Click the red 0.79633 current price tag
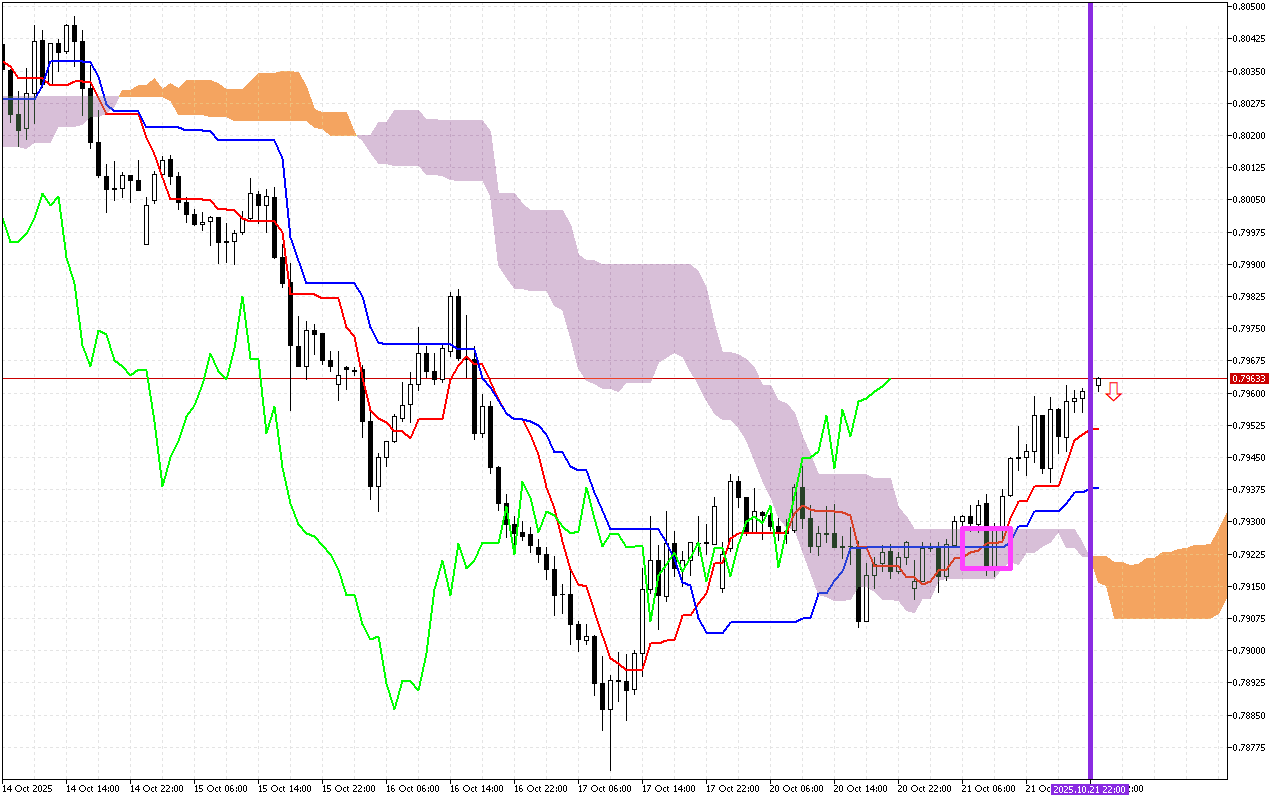This screenshot has height=800, width=1280. pyautogui.click(x=1248, y=379)
